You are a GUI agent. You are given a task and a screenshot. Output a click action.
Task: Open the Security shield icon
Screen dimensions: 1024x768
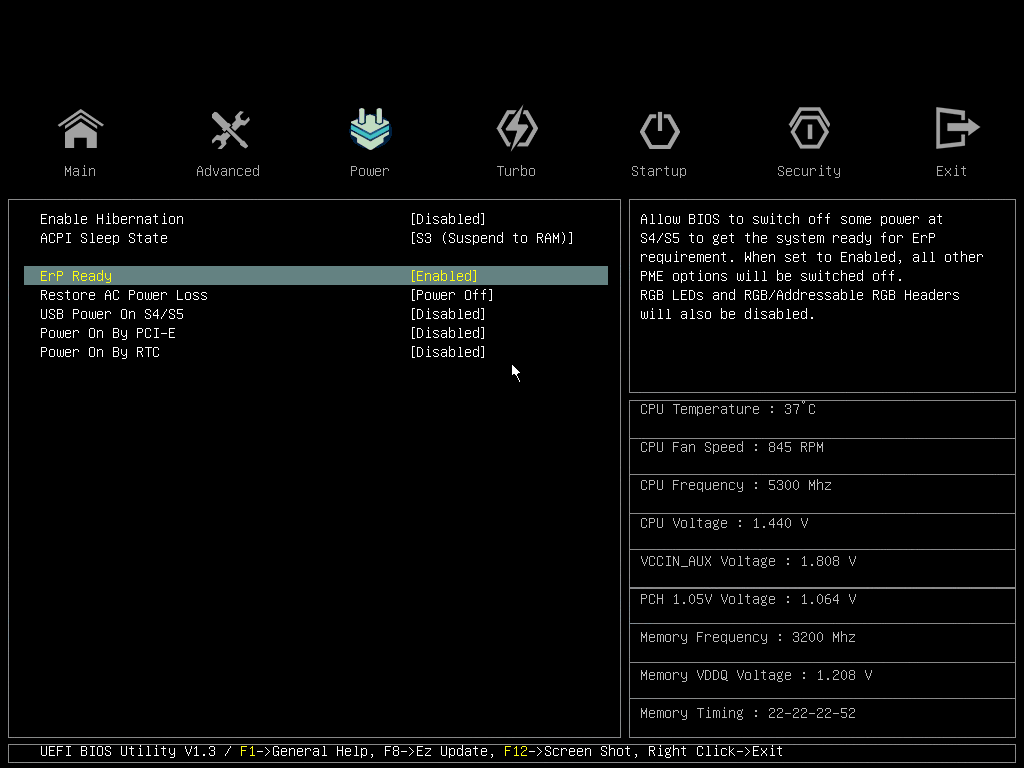coord(808,129)
